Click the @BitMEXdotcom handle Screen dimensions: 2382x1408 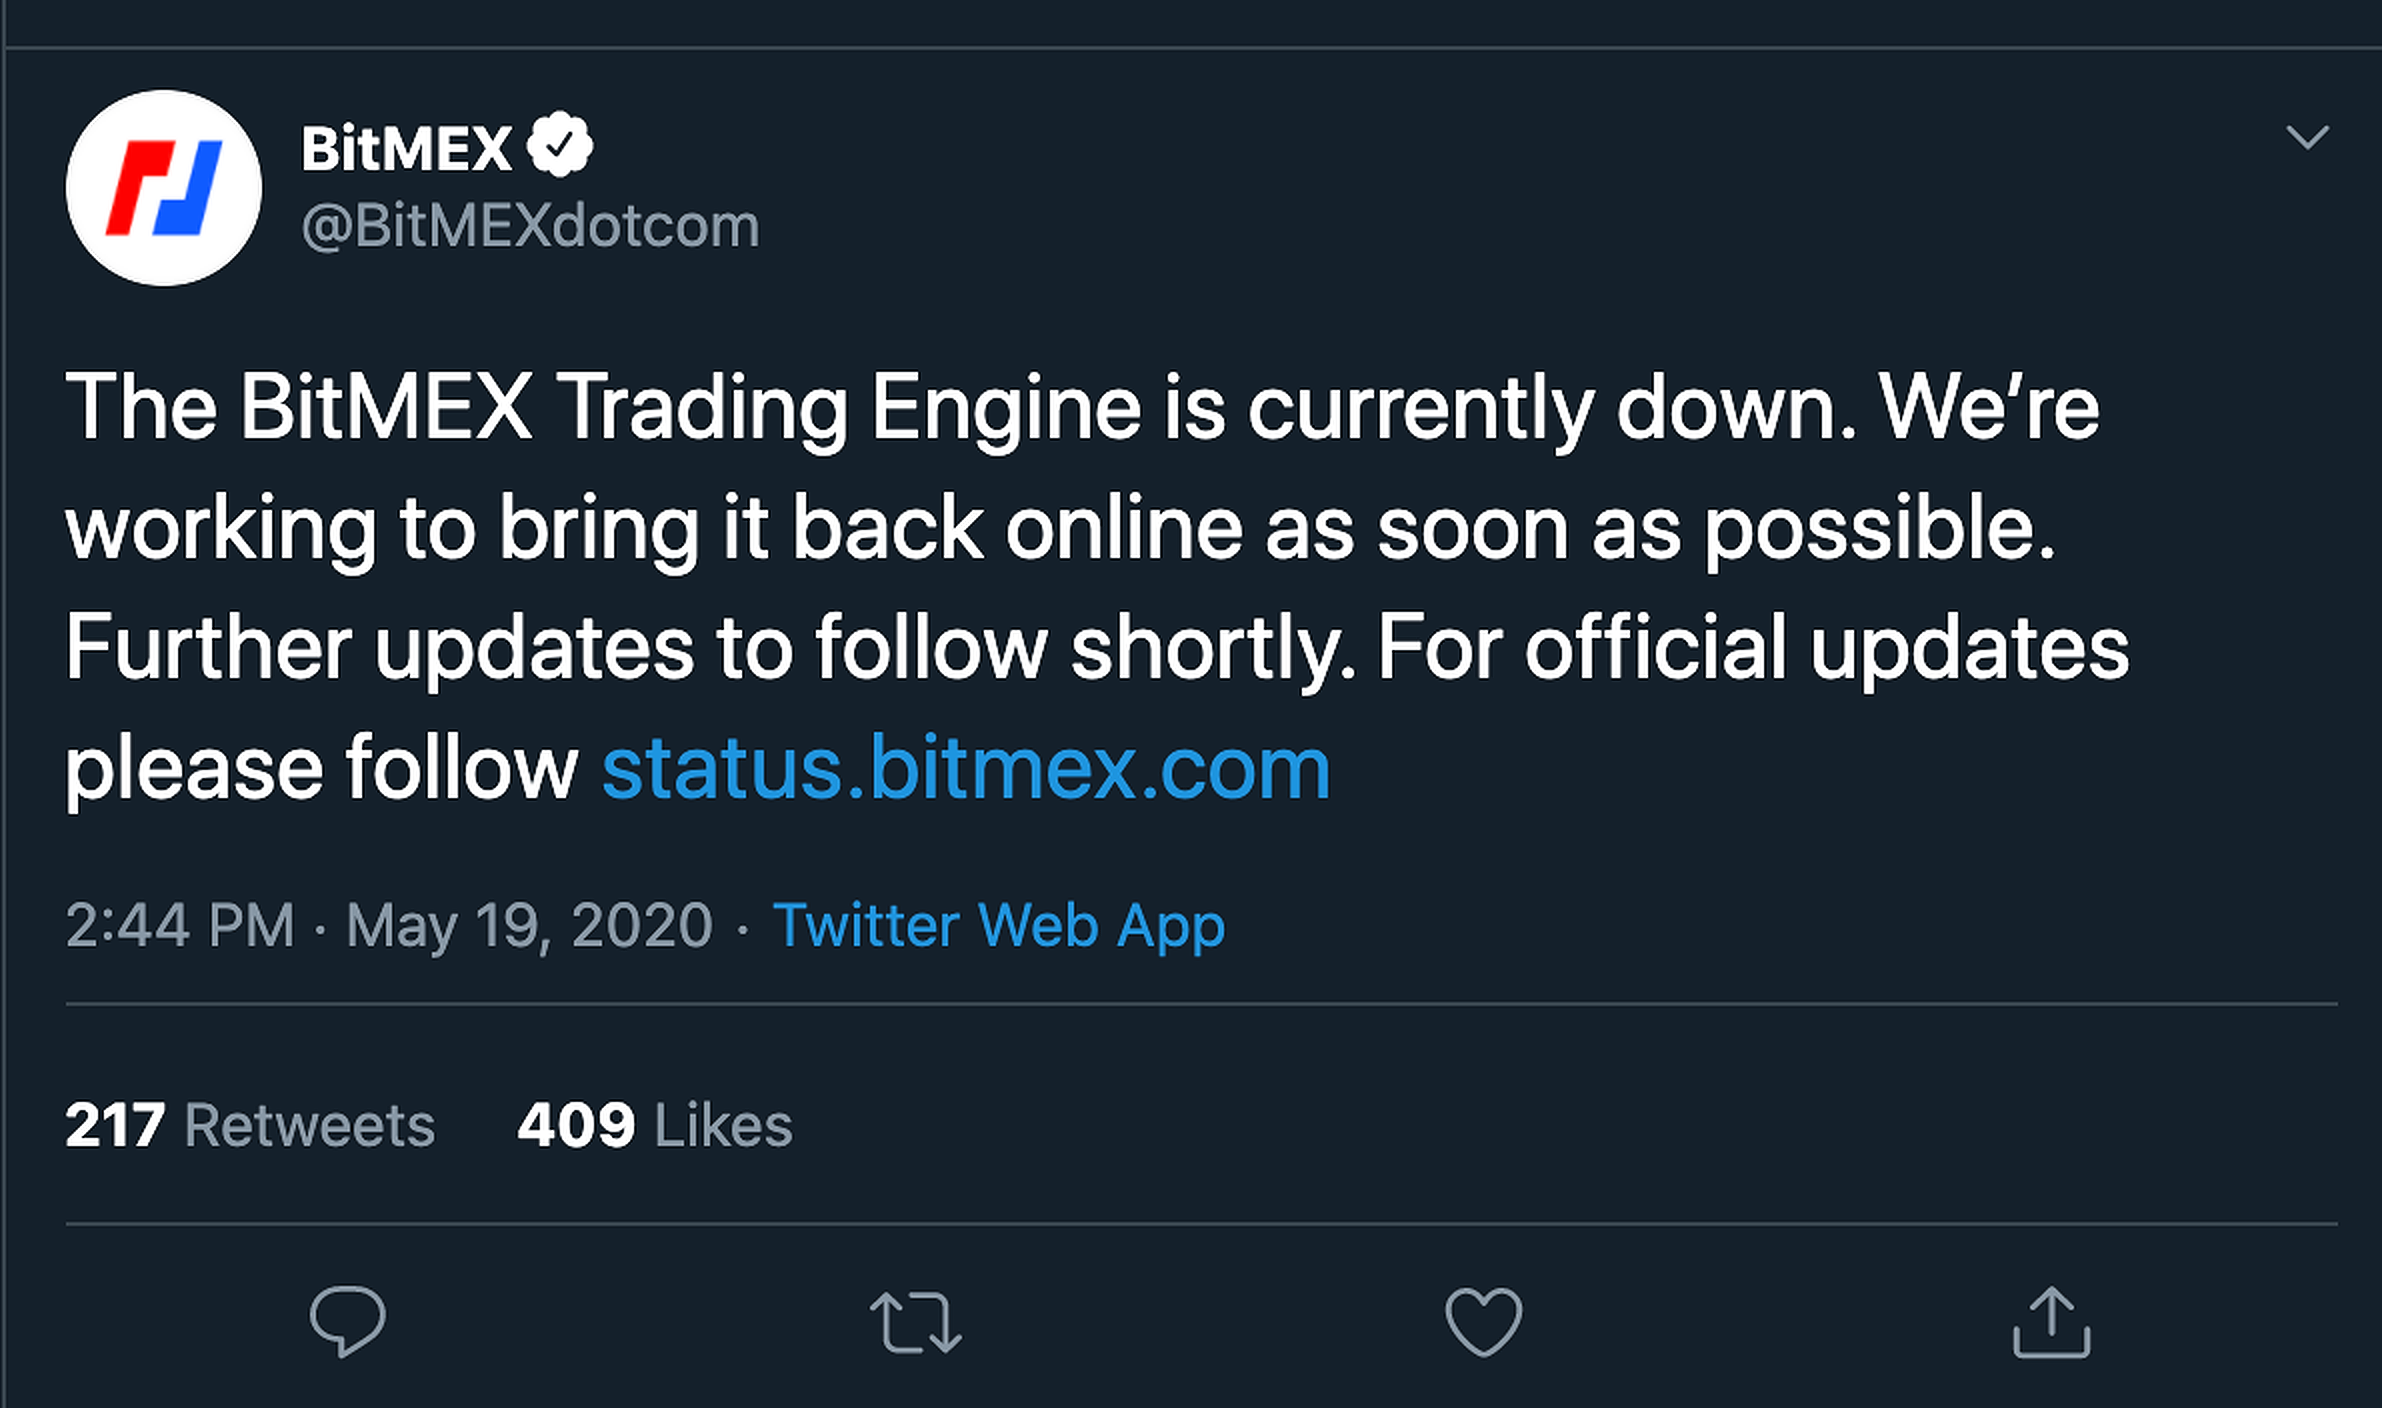[x=530, y=226]
